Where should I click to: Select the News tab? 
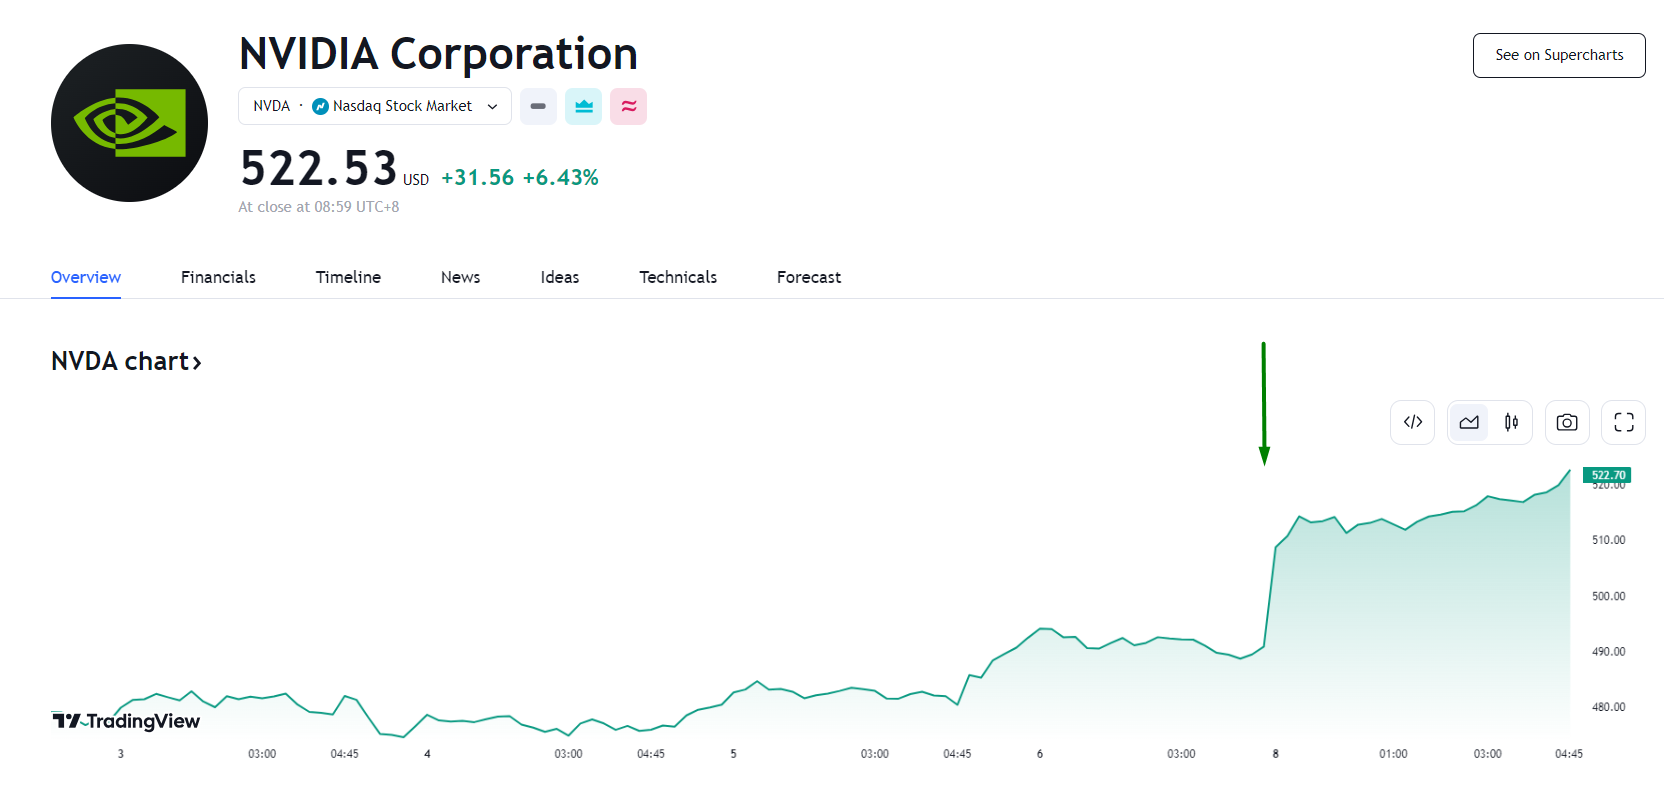[460, 277]
